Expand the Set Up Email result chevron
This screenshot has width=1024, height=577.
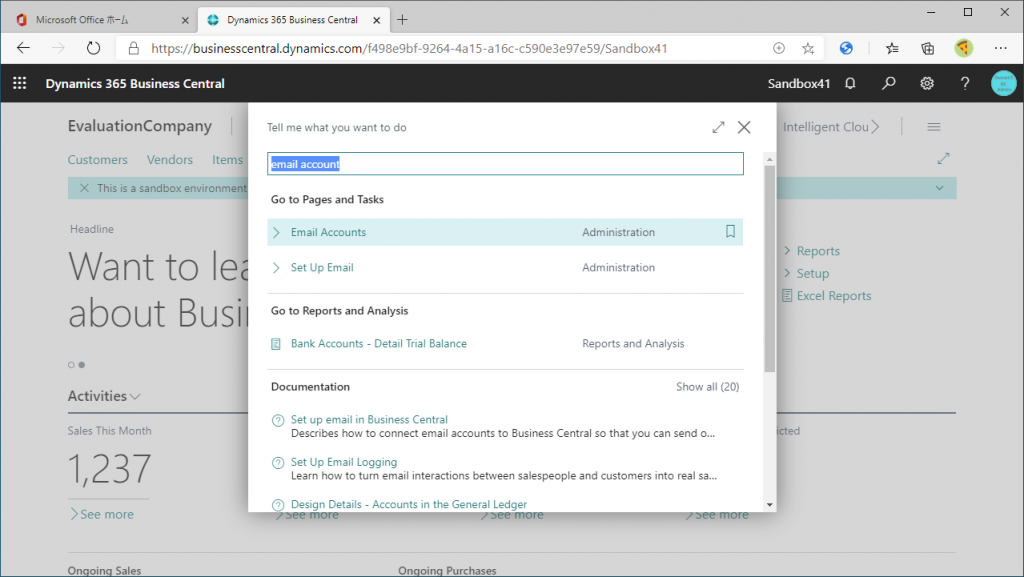tap(276, 268)
